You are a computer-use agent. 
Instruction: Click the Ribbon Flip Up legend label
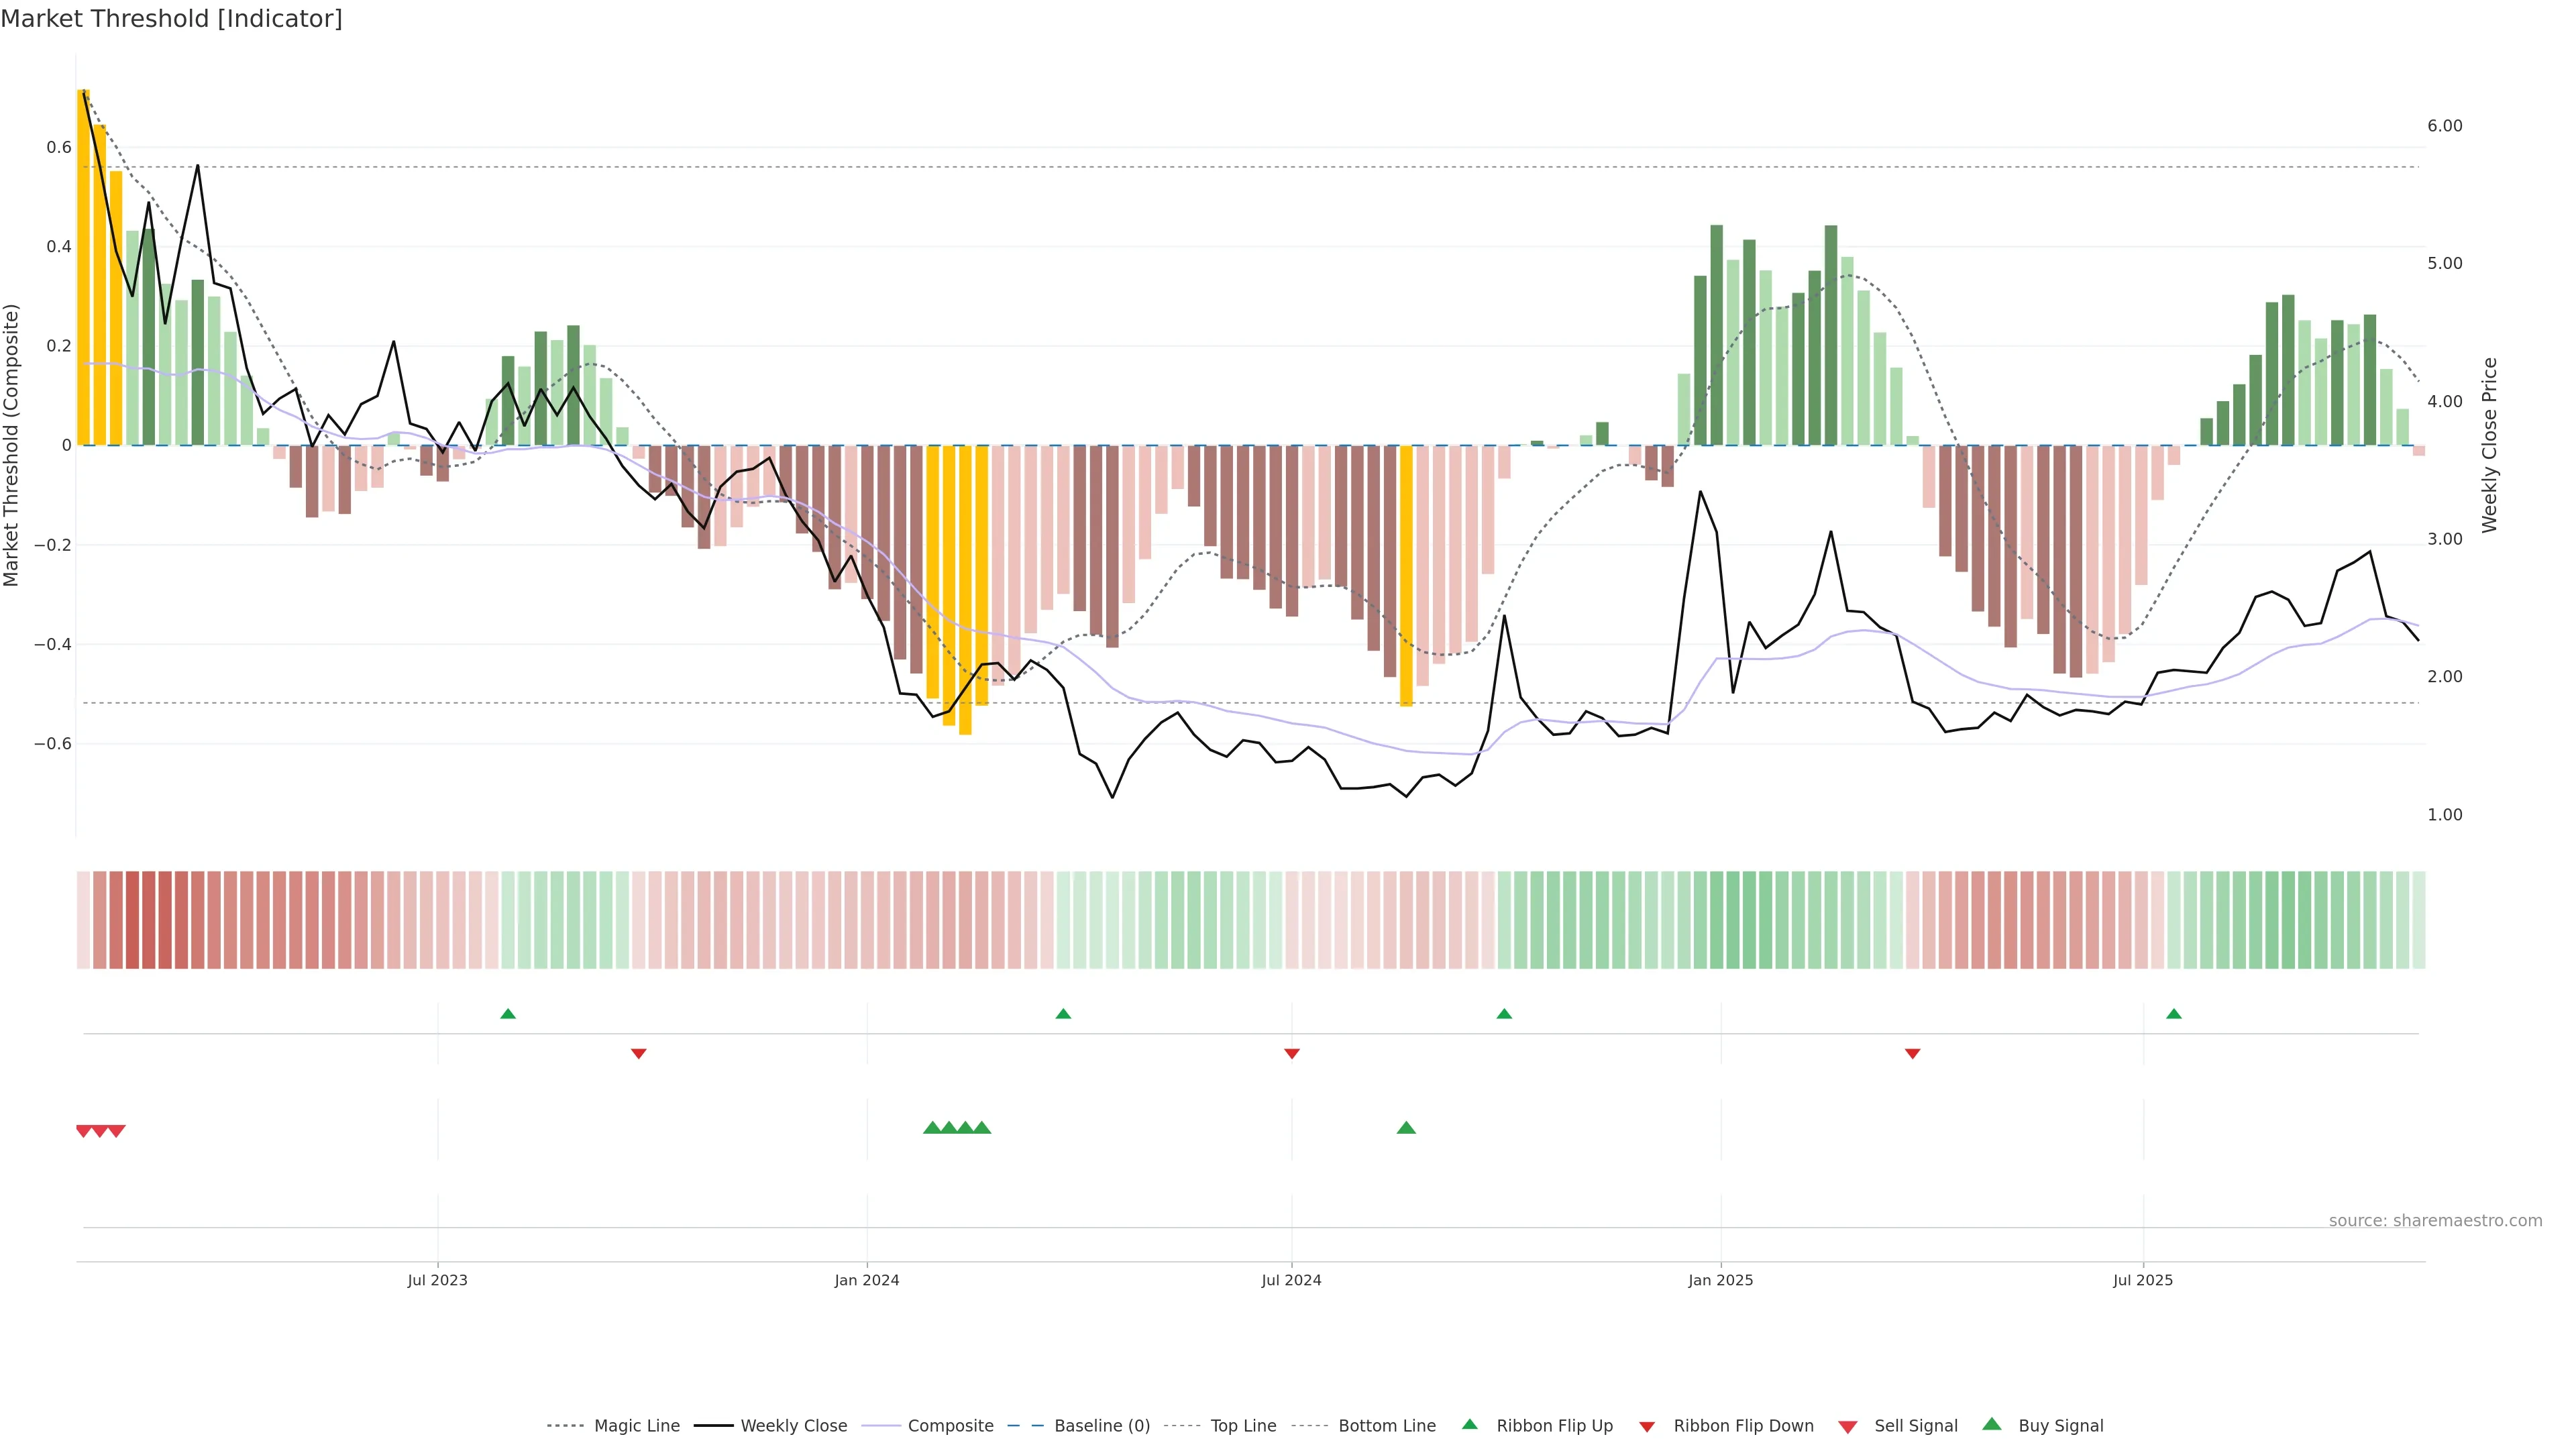[x=1554, y=1426]
